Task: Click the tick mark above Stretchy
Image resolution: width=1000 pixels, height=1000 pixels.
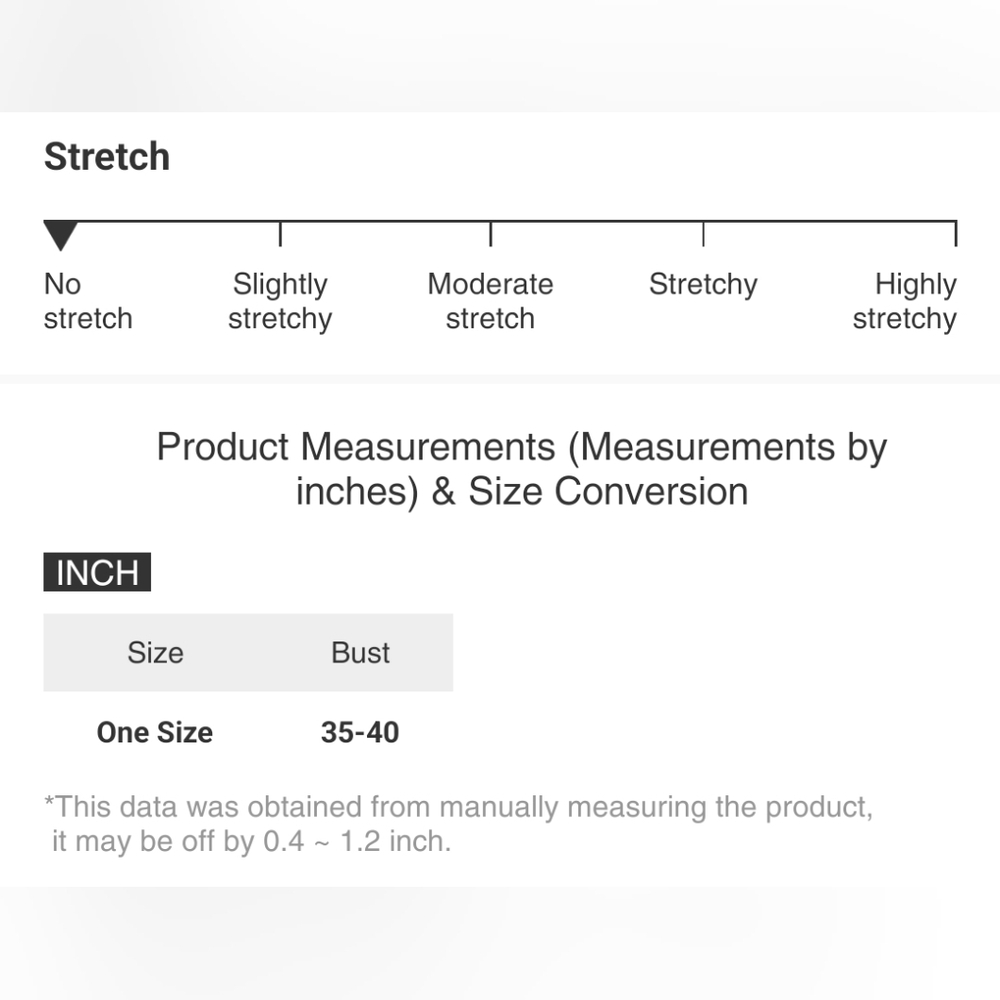Action: (x=703, y=233)
